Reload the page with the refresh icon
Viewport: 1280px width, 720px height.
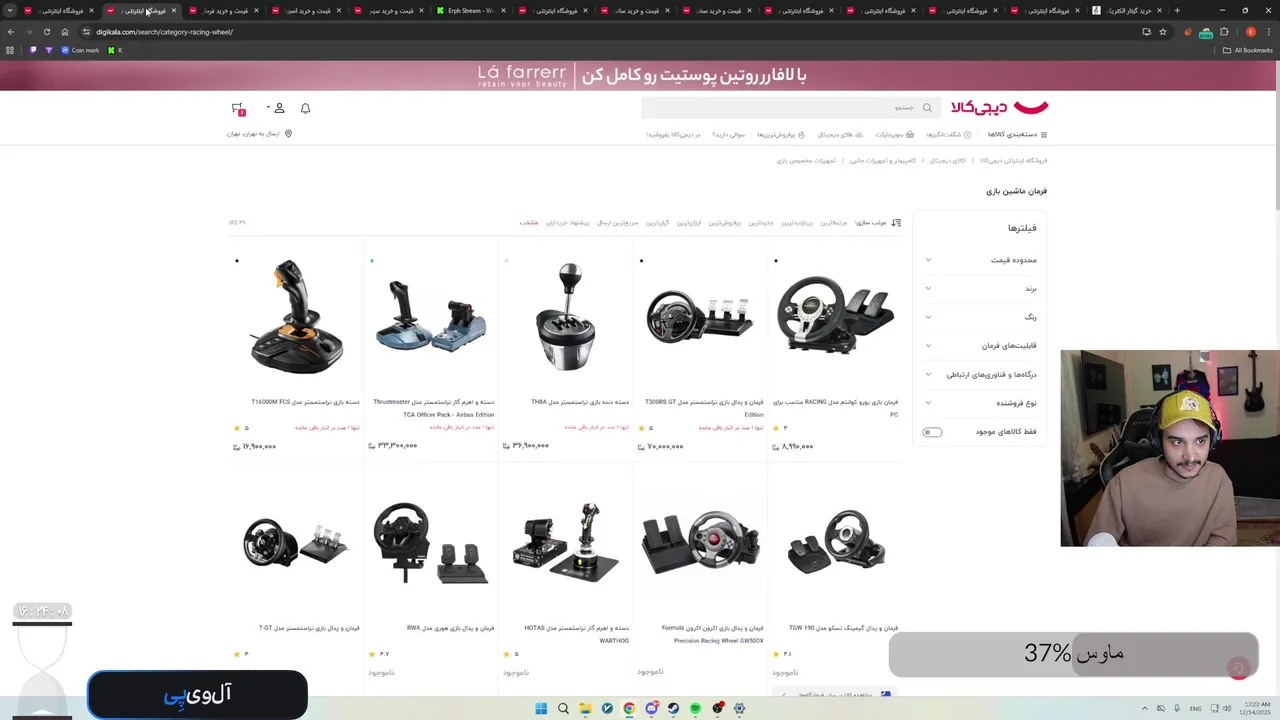point(47,31)
